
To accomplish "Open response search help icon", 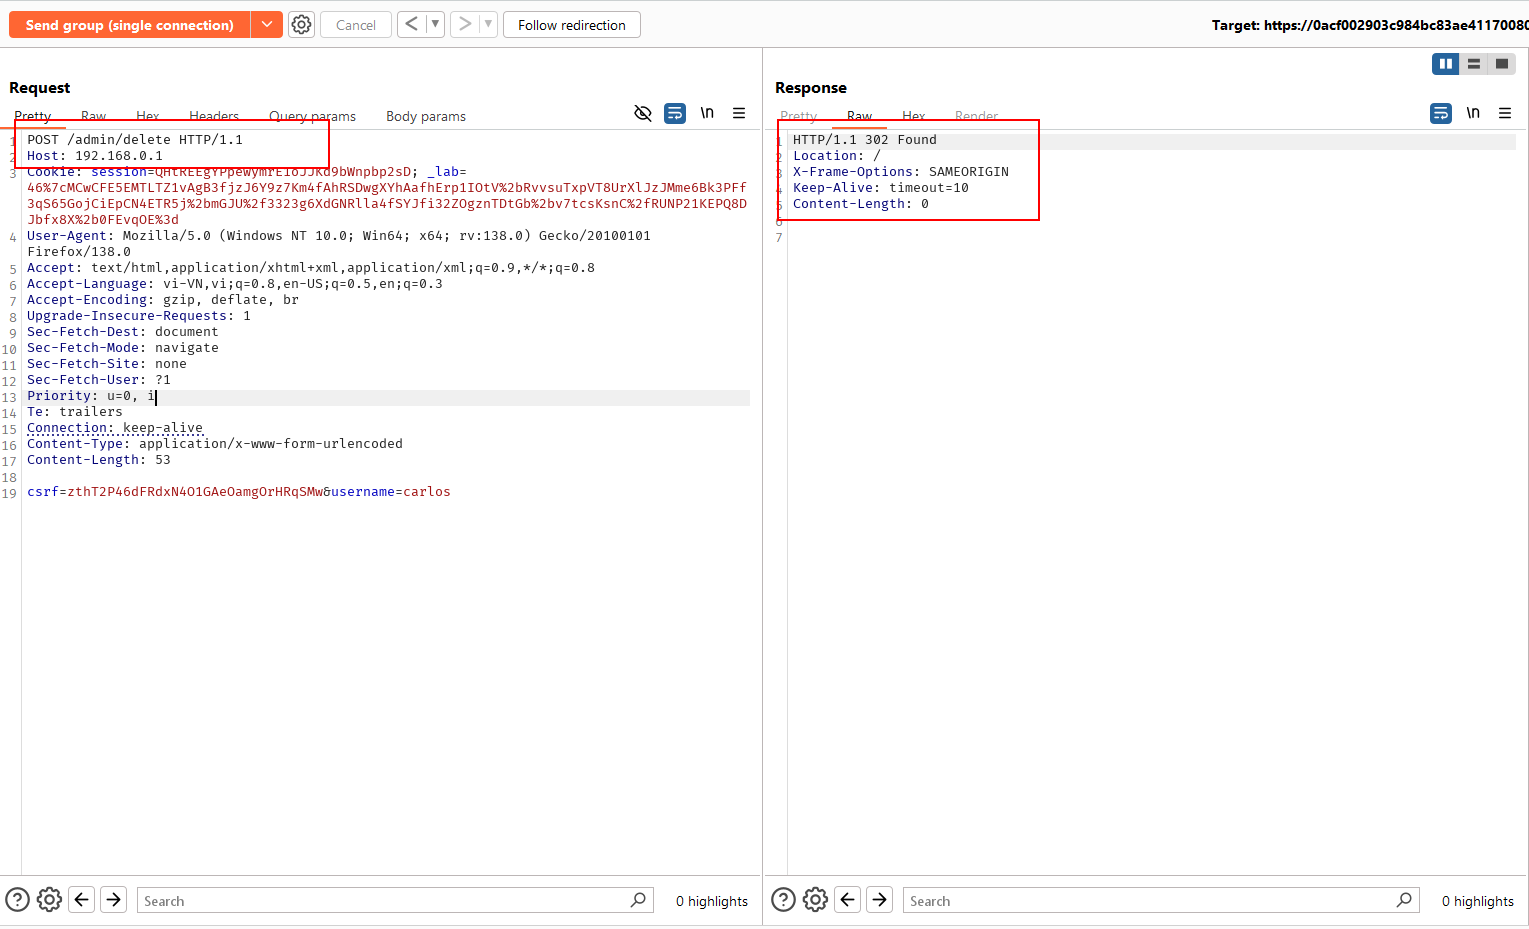I will point(784,900).
